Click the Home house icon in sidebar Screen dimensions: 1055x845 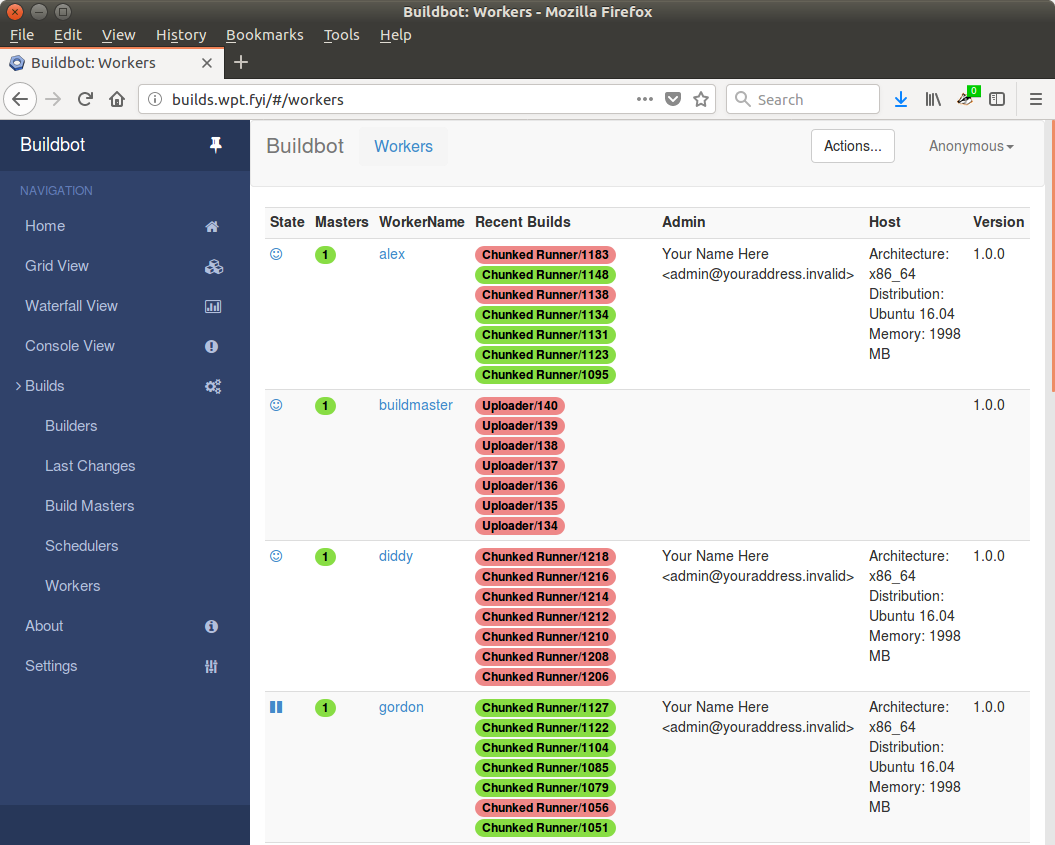(x=212, y=226)
